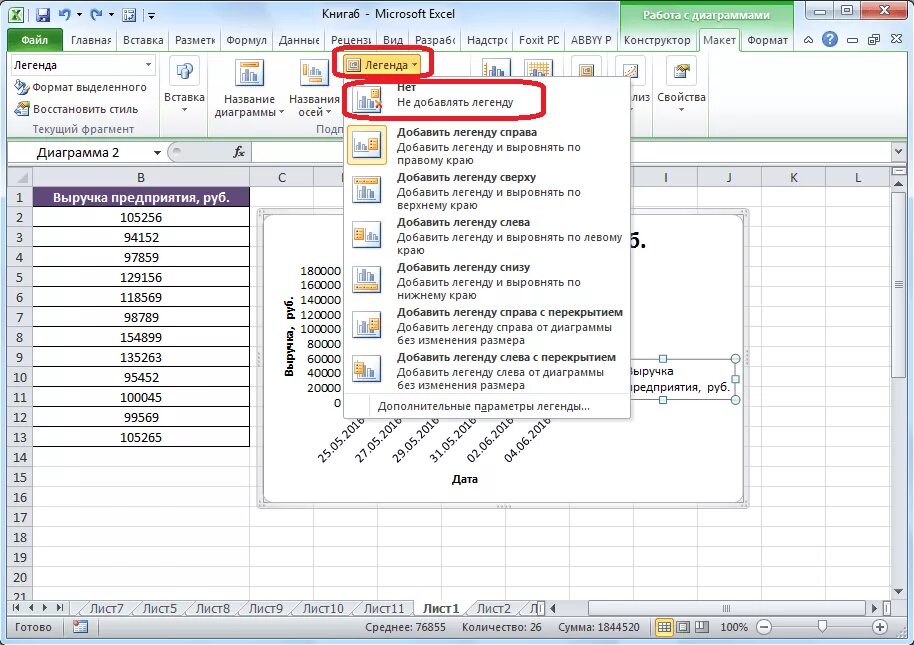Choose 'Добавить легенду слева' icon option
914x645 pixels.
(x=367, y=235)
